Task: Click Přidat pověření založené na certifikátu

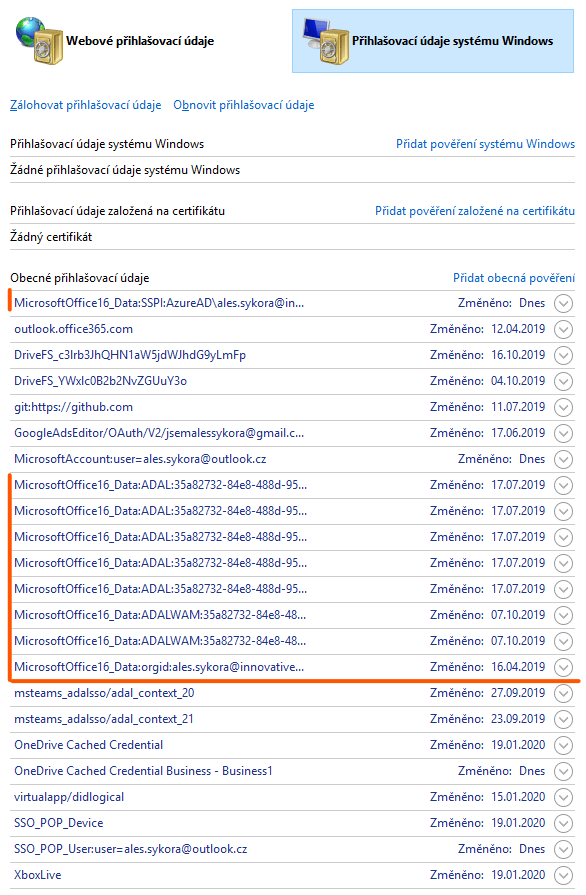Action: 475,211
